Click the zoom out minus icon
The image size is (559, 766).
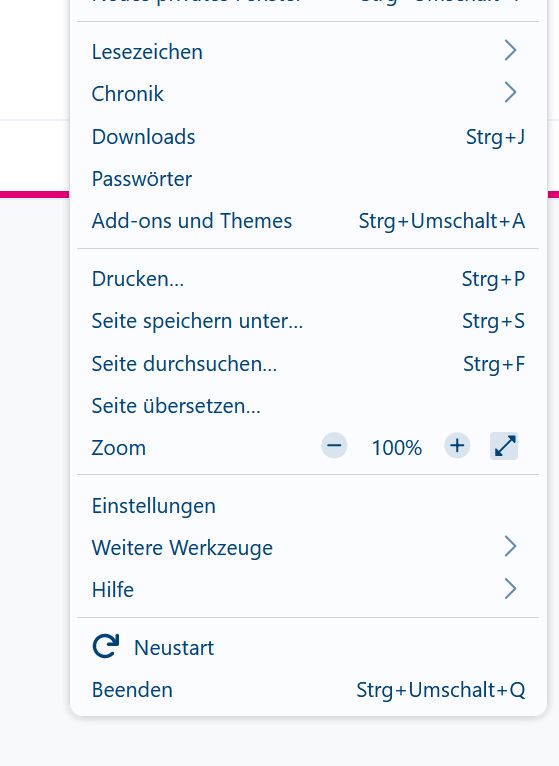click(334, 446)
